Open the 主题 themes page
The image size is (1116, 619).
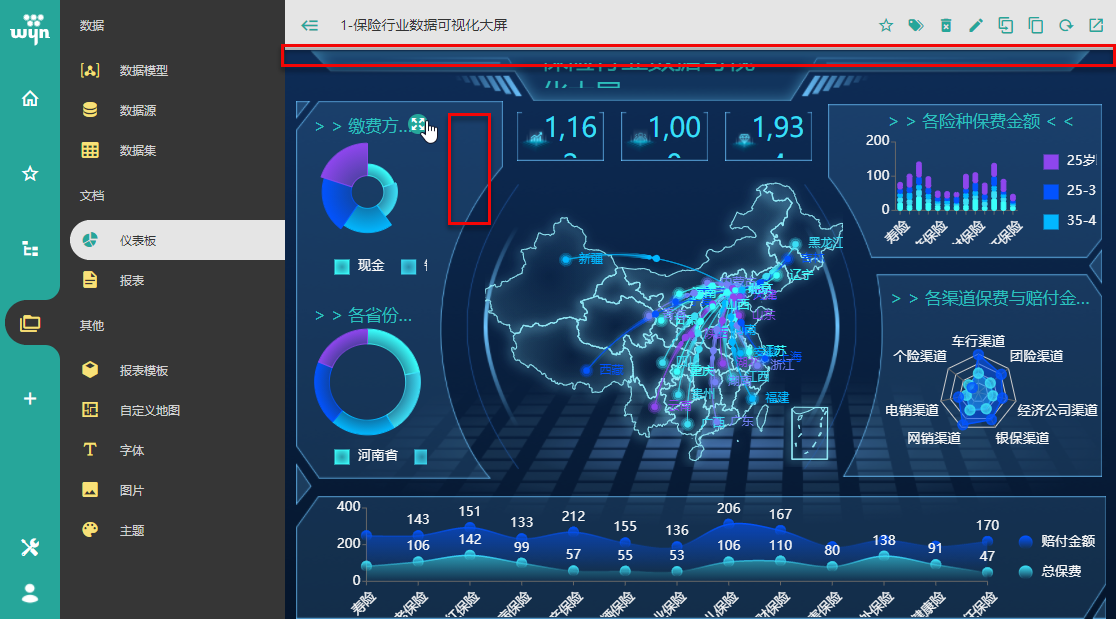pos(131,531)
